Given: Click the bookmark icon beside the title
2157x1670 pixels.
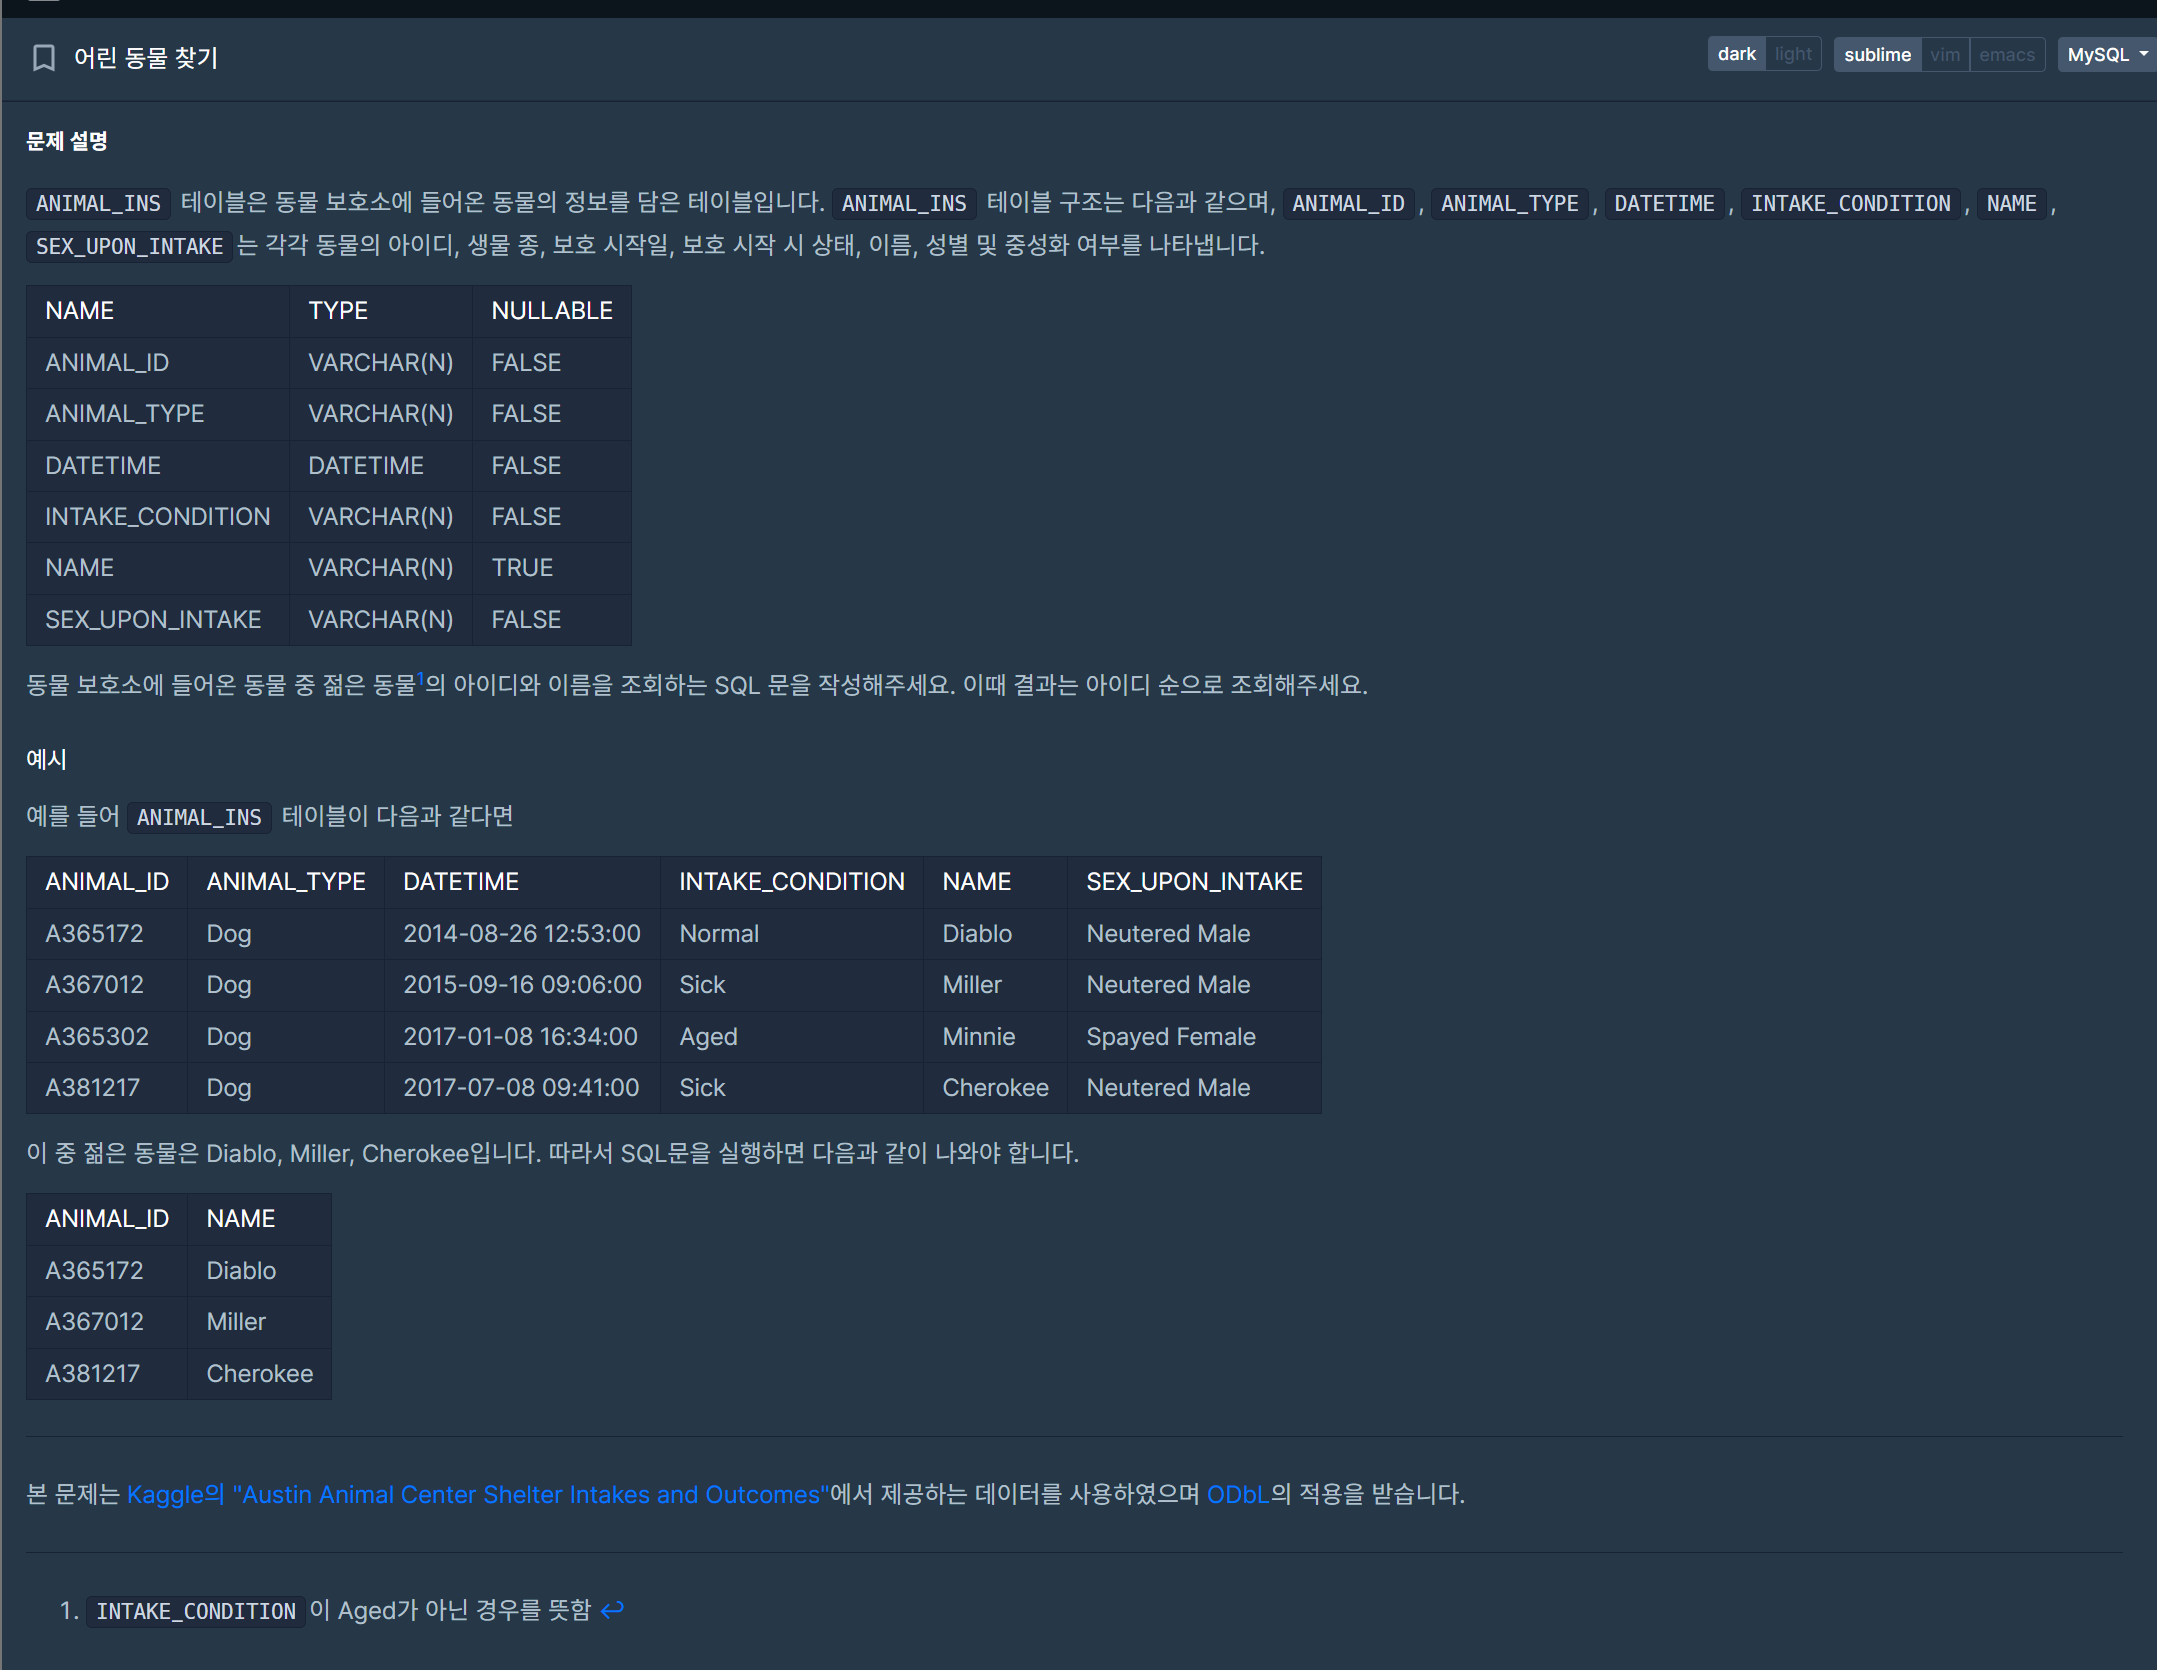Looking at the screenshot, I should click(x=43, y=58).
